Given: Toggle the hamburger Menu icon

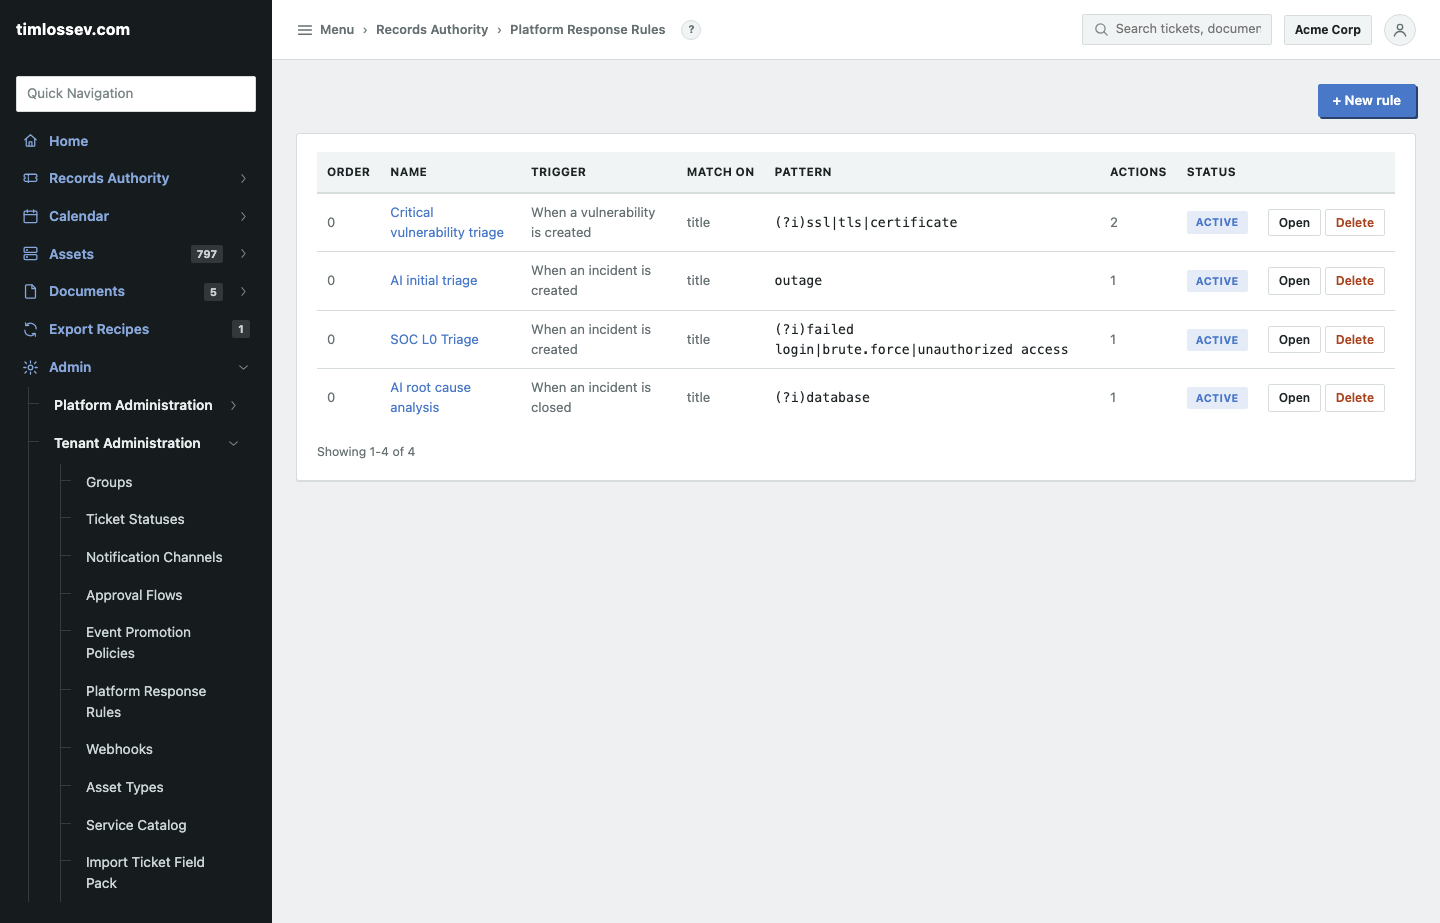Looking at the screenshot, I should [x=305, y=30].
